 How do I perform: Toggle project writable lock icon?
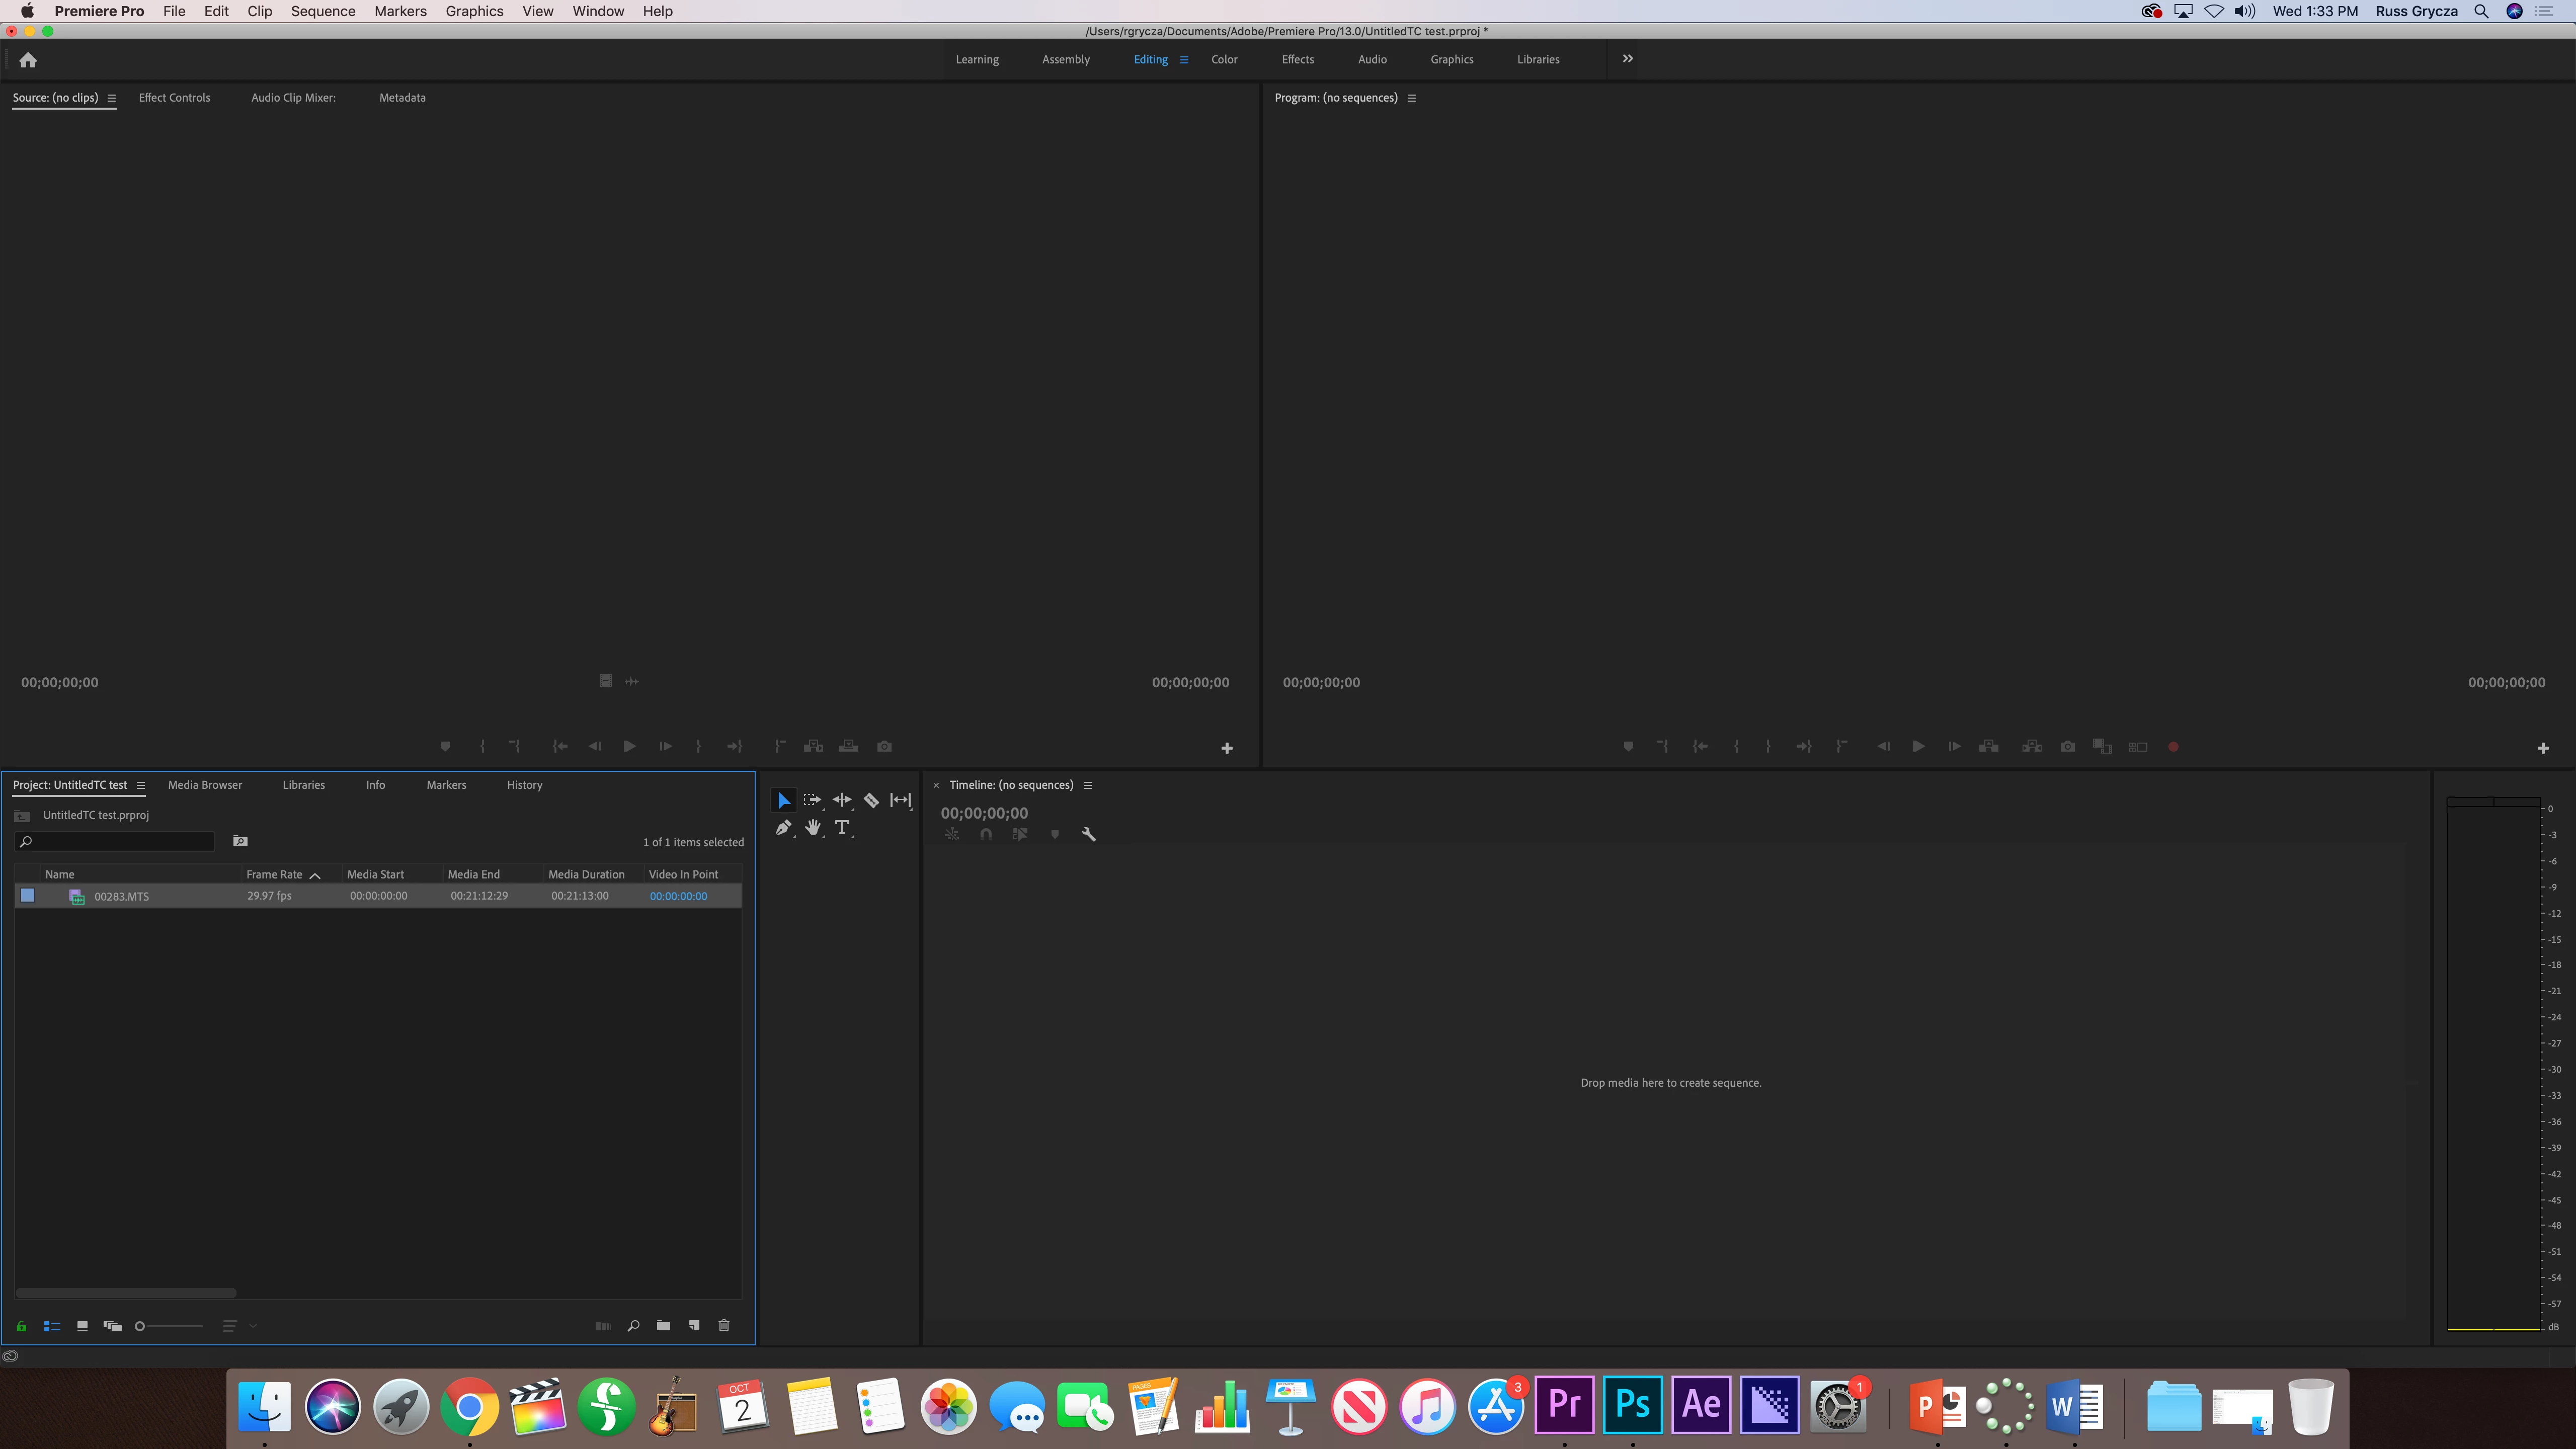pos(21,1326)
